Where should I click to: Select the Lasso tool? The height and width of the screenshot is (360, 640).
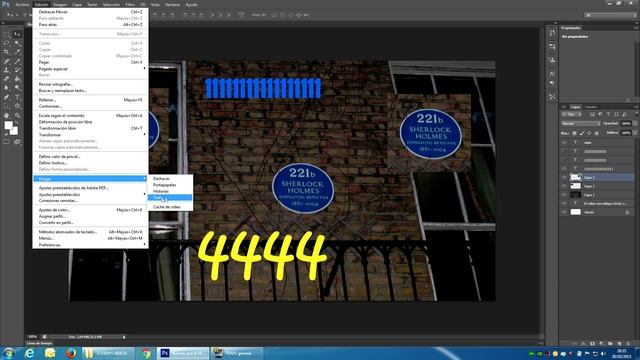[x=6, y=43]
